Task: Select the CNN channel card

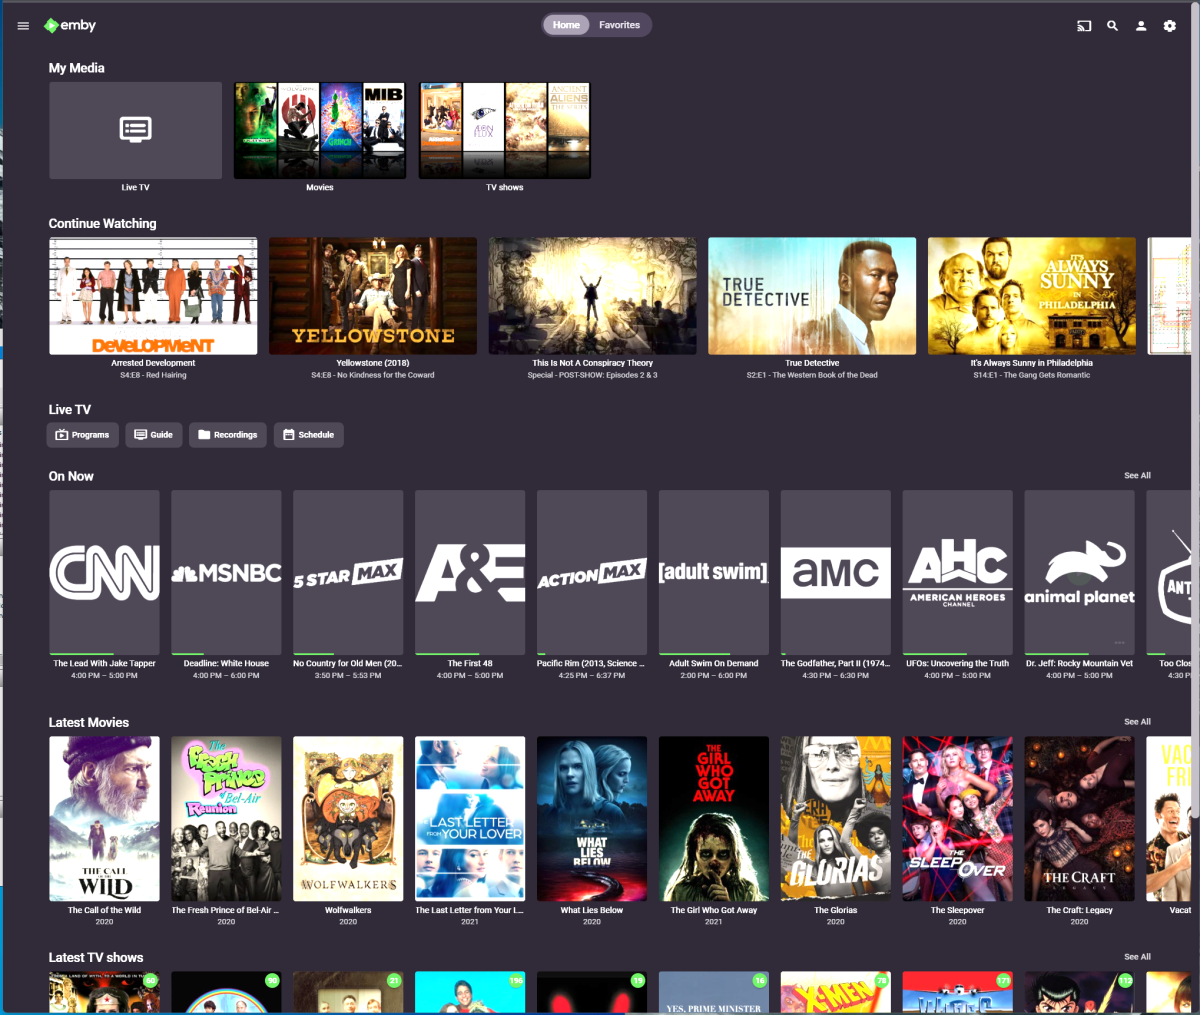Action: 104,572
